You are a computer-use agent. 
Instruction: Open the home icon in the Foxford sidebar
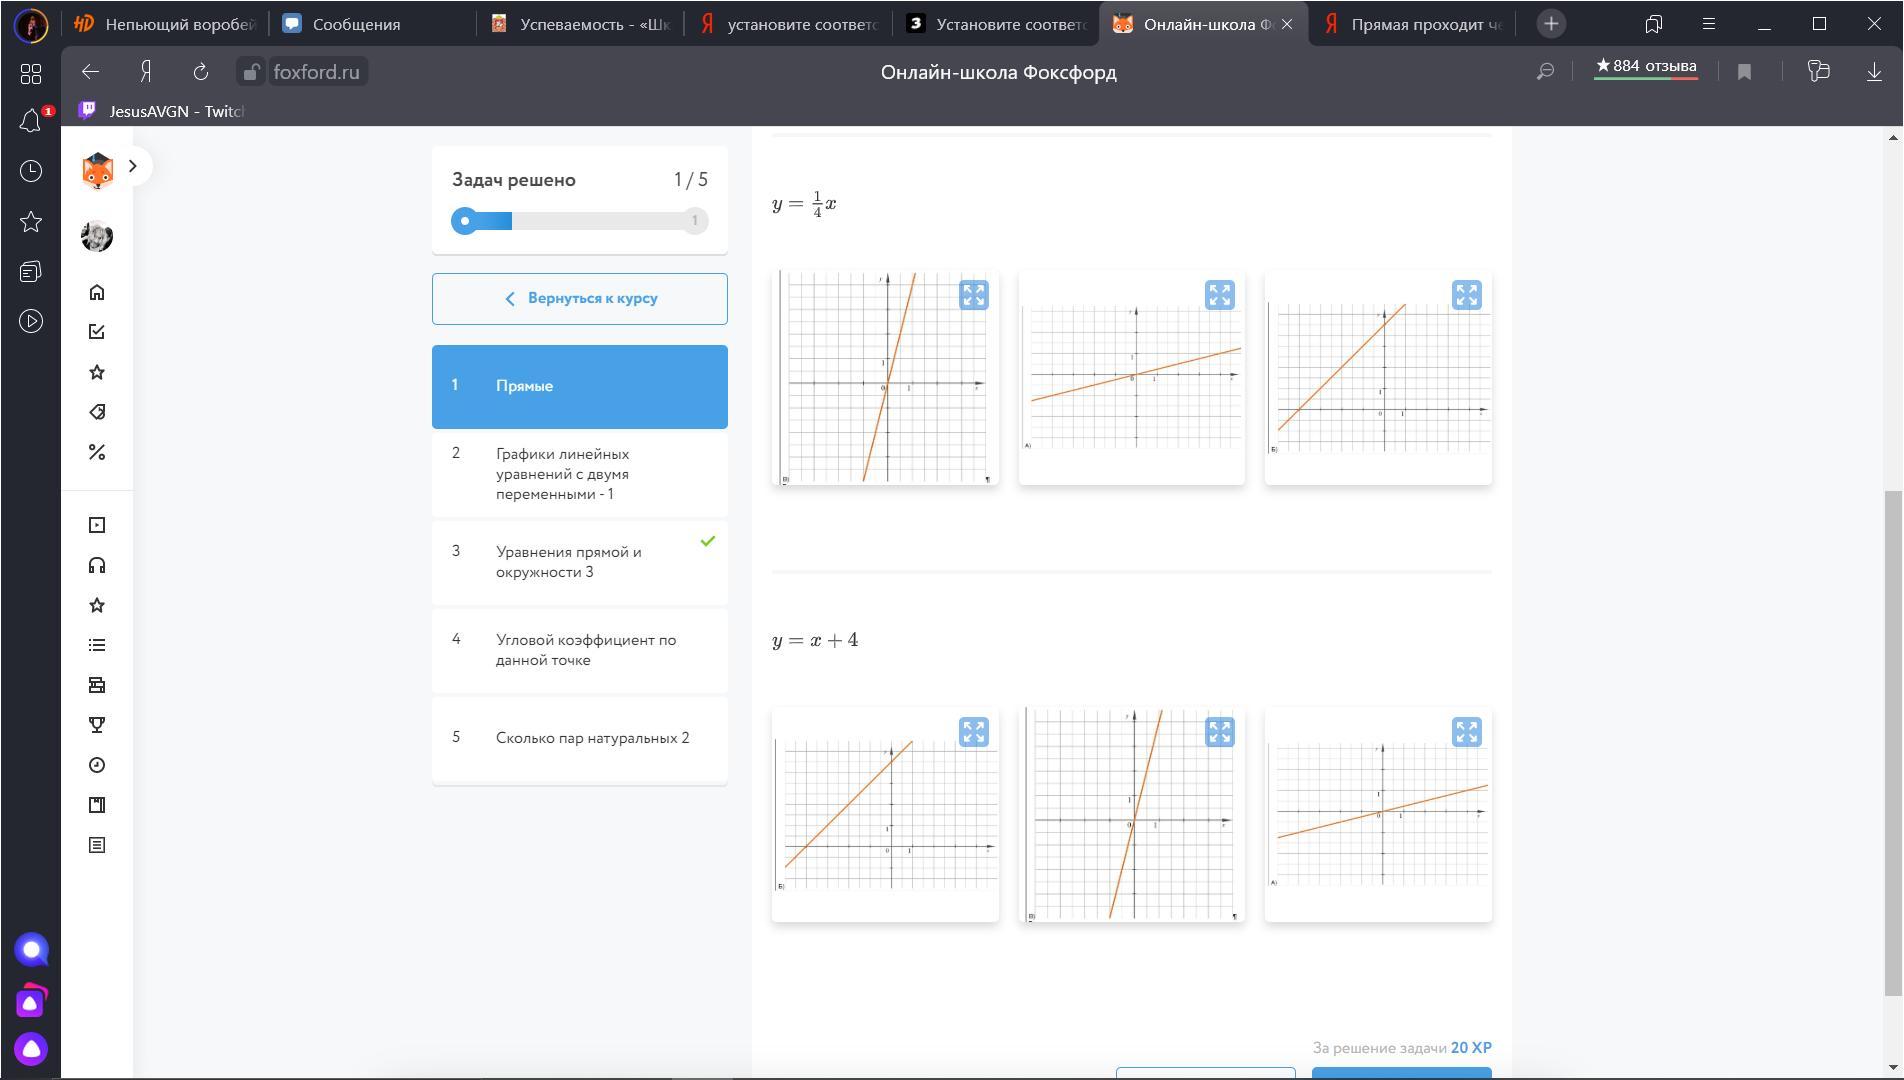click(x=97, y=292)
